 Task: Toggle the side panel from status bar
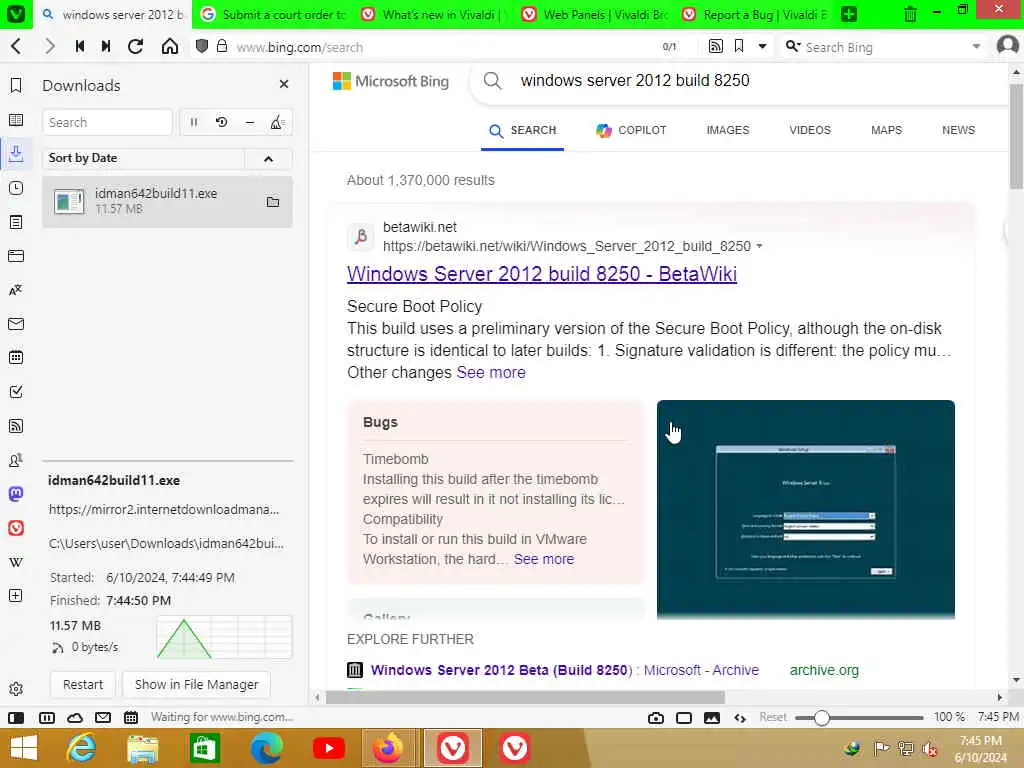coord(16,718)
